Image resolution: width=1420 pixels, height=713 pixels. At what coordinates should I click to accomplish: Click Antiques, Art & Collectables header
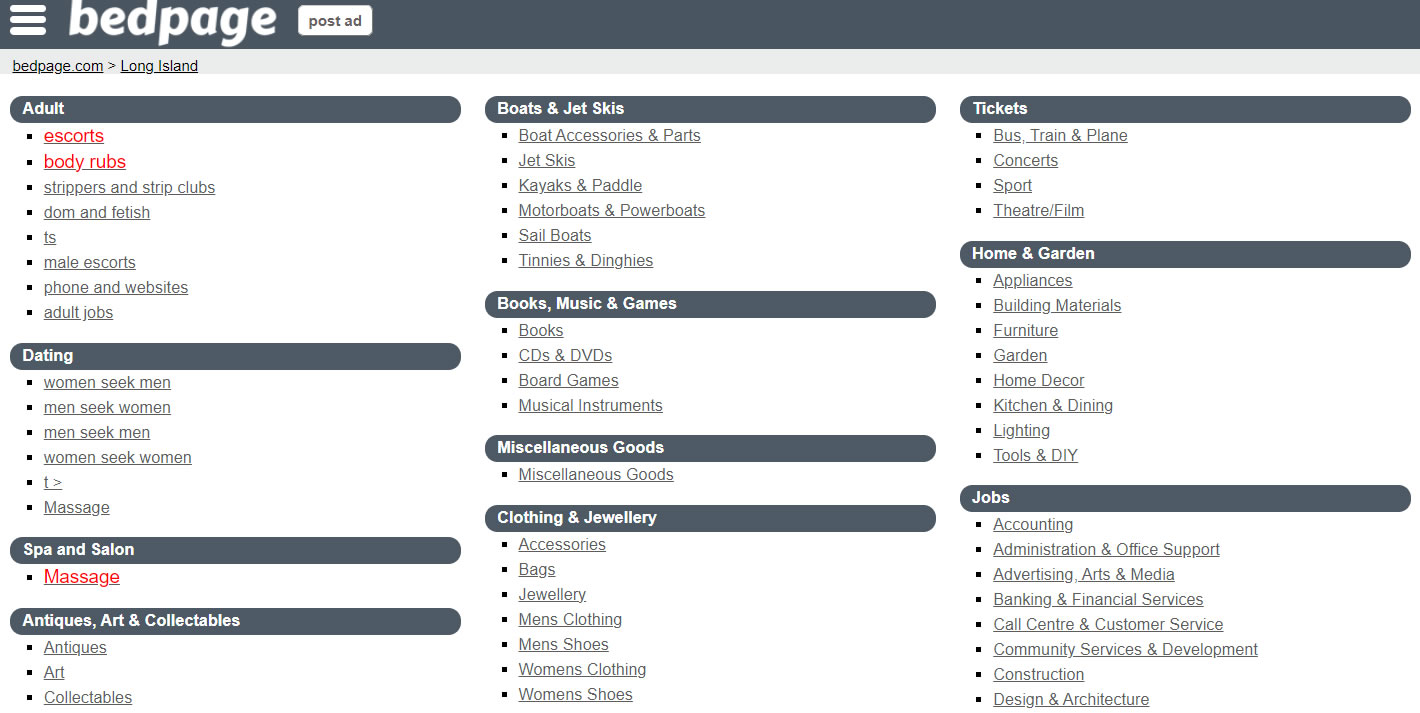click(235, 621)
